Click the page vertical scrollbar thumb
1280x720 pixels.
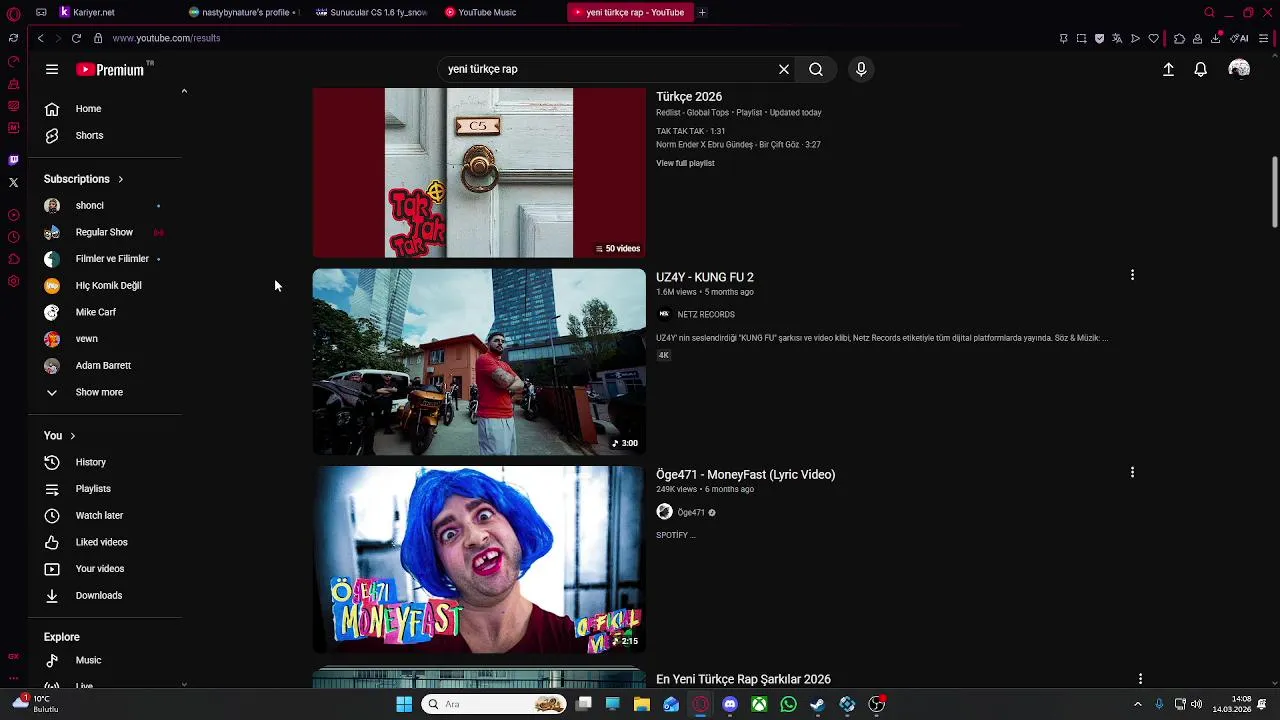click(1274, 192)
